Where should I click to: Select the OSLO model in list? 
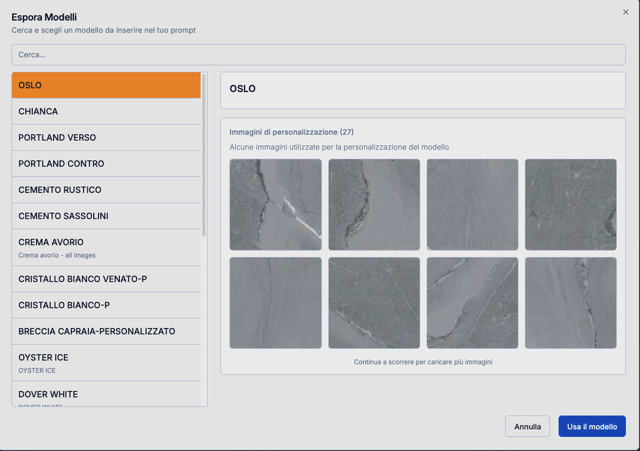106,85
